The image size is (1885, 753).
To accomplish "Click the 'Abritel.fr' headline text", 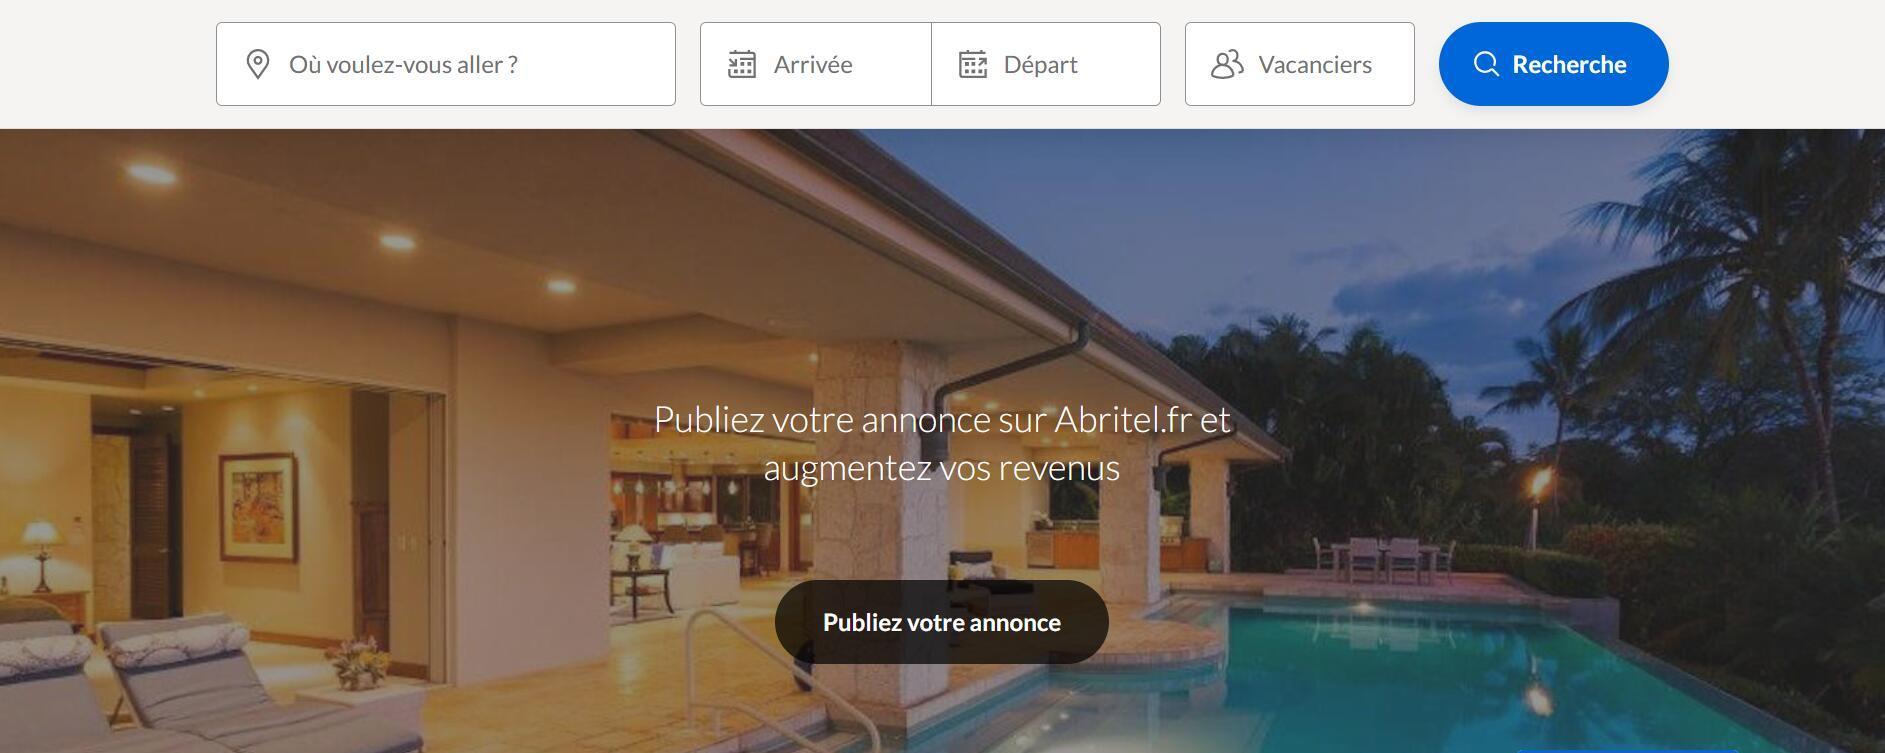I will tap(1123, 420).
